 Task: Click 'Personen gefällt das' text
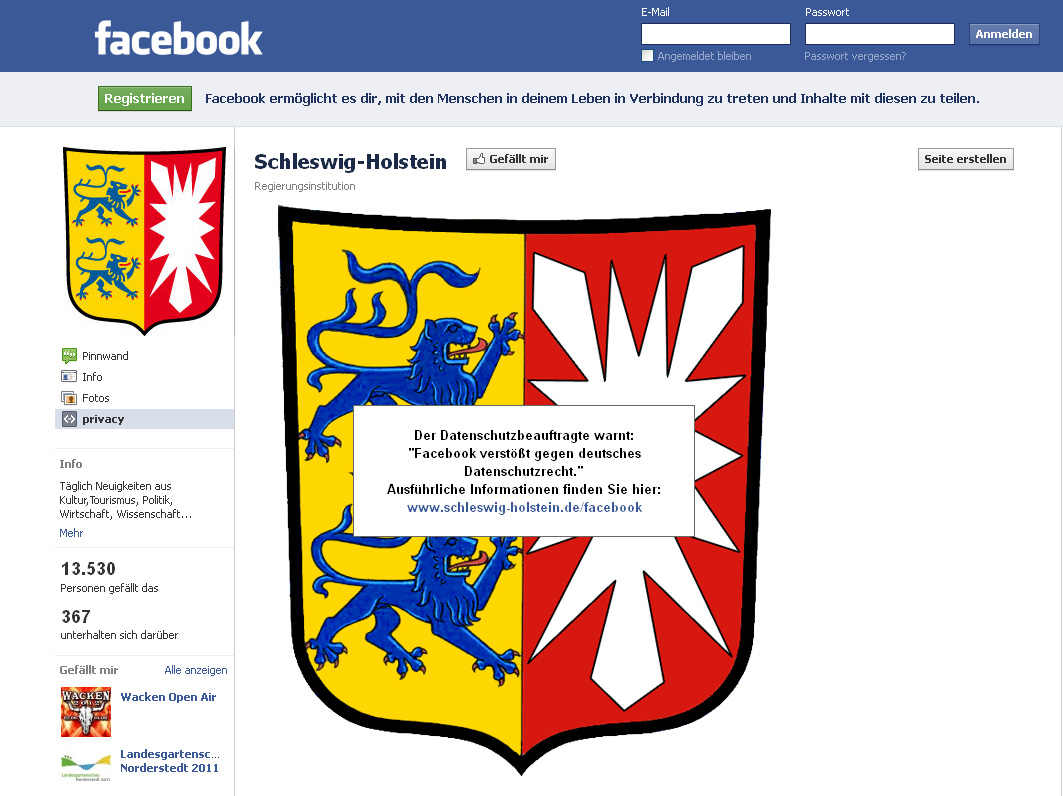coord(109,588)
